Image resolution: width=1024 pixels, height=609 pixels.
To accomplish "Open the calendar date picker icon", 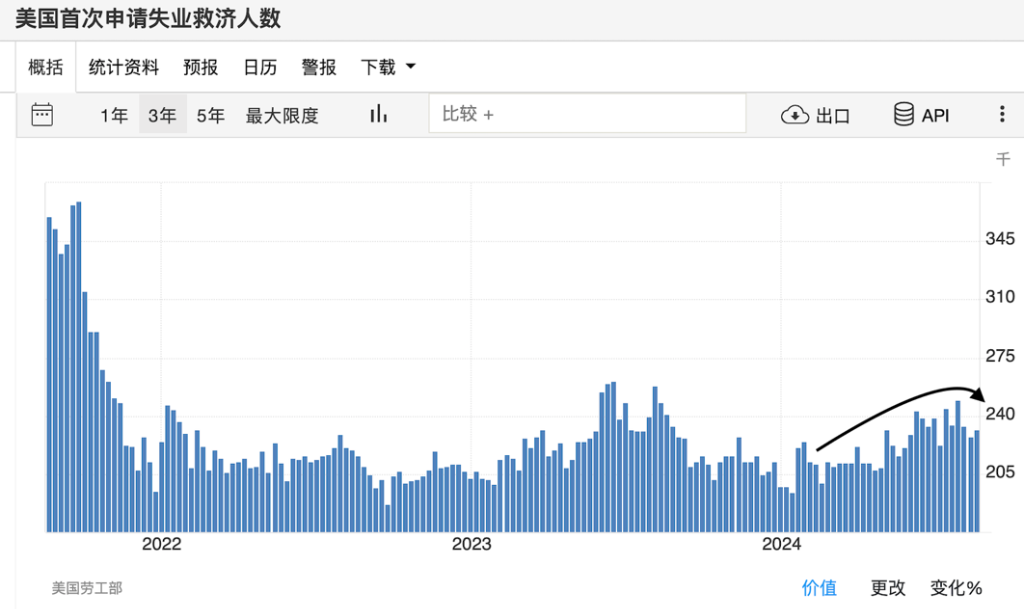I will coord(42,115).
